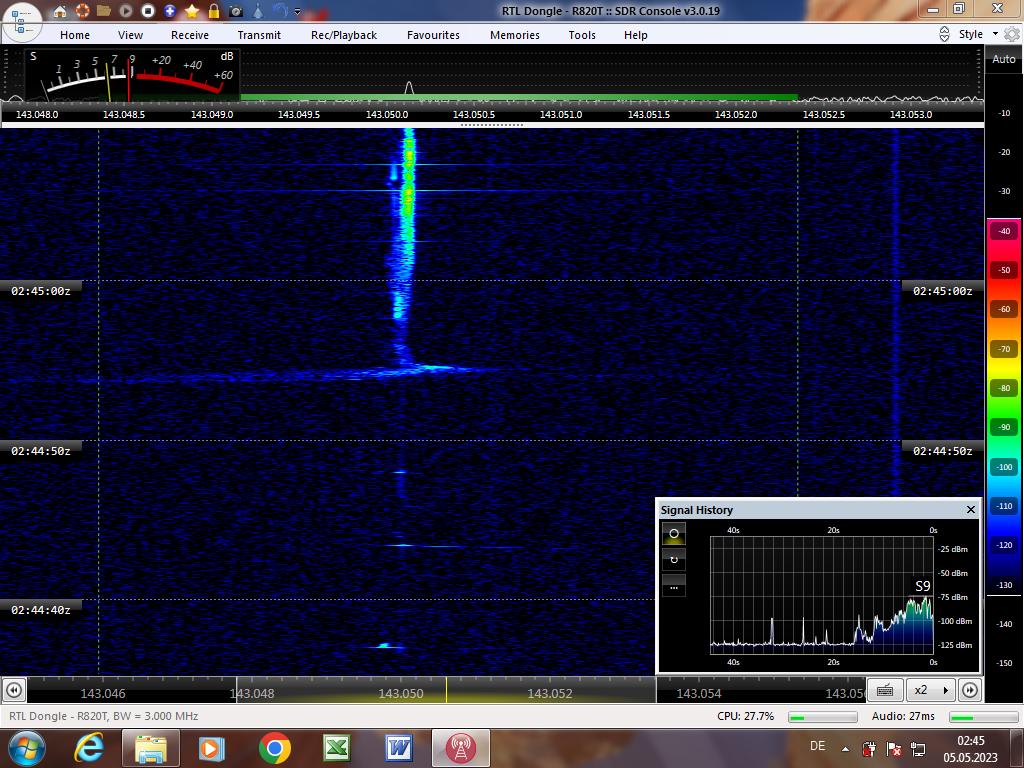Open the application menu orb
1024x768 pixels.
(22, 20)
